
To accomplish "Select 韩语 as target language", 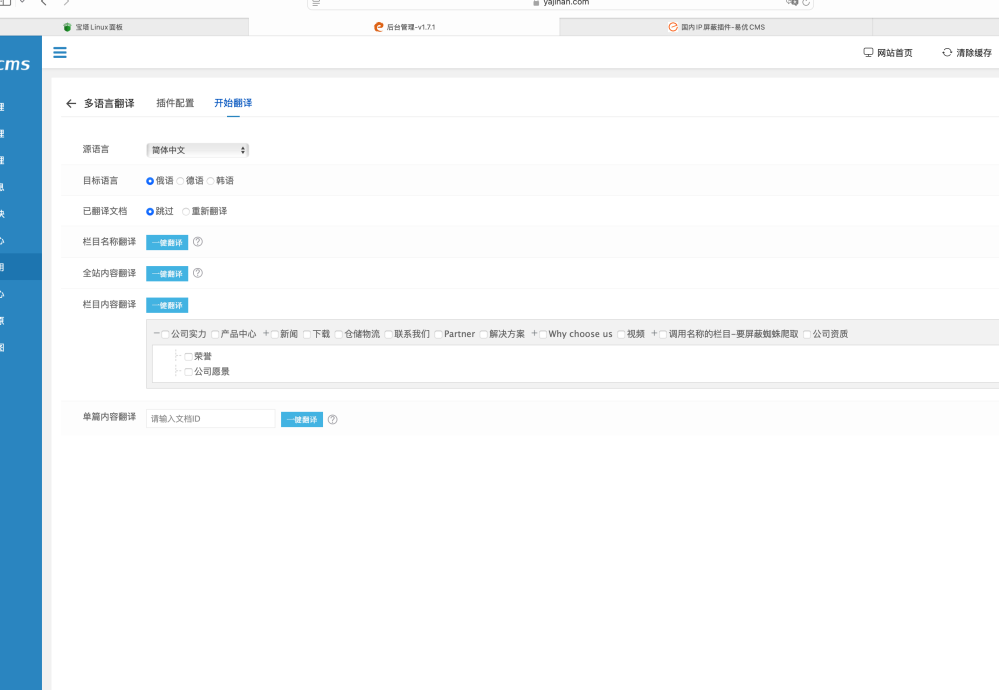I will click(x=210, y=181).
